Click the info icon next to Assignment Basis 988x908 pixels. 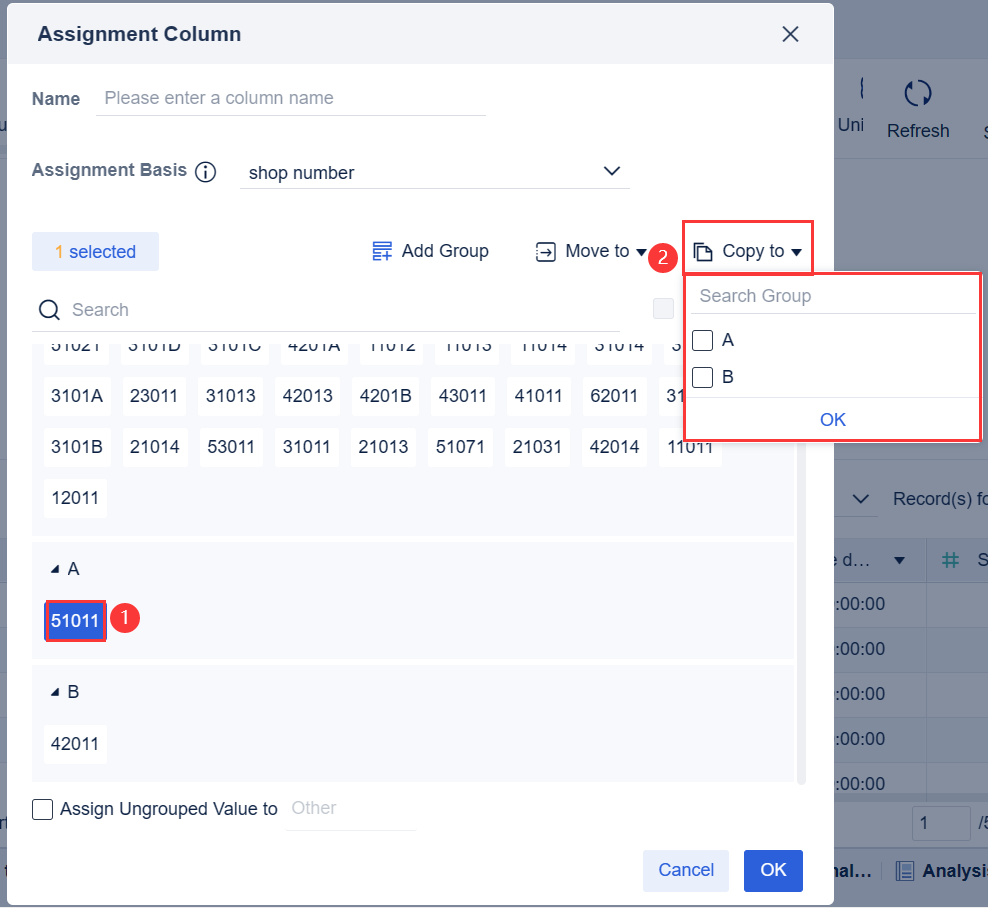click(x=205, y=171)
